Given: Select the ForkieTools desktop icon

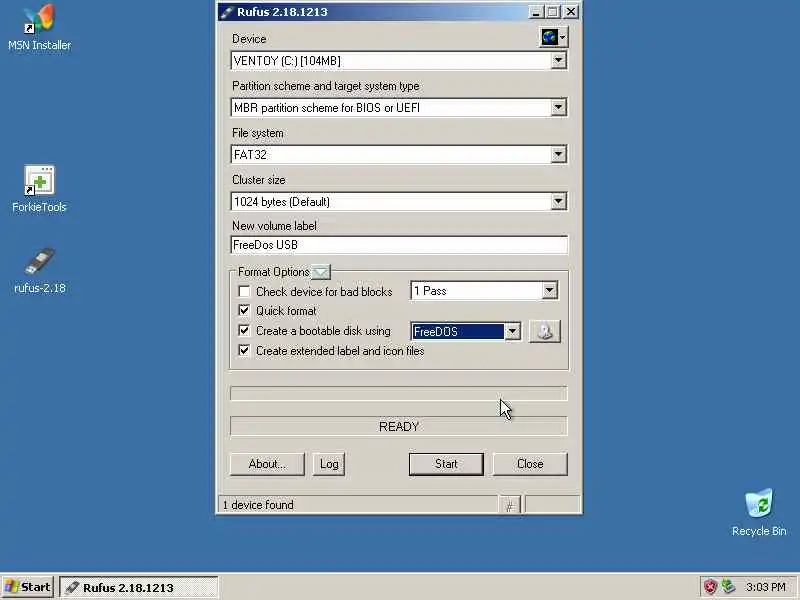Looking at the screenshot, I should point(39,189).
